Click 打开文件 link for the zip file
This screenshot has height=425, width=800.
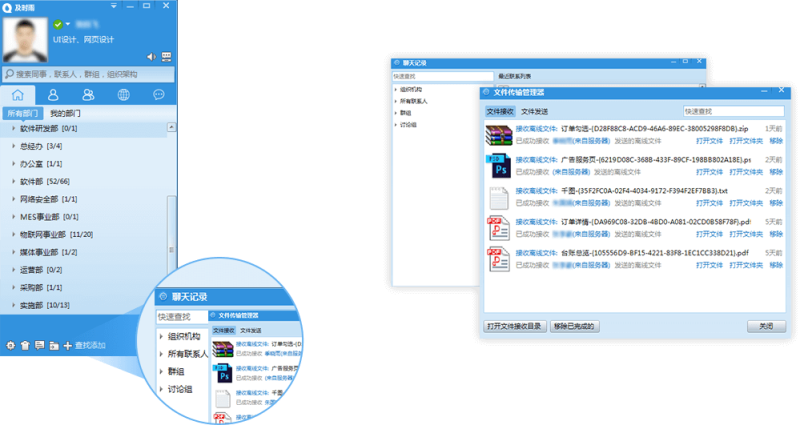click(x=708, y=141)
